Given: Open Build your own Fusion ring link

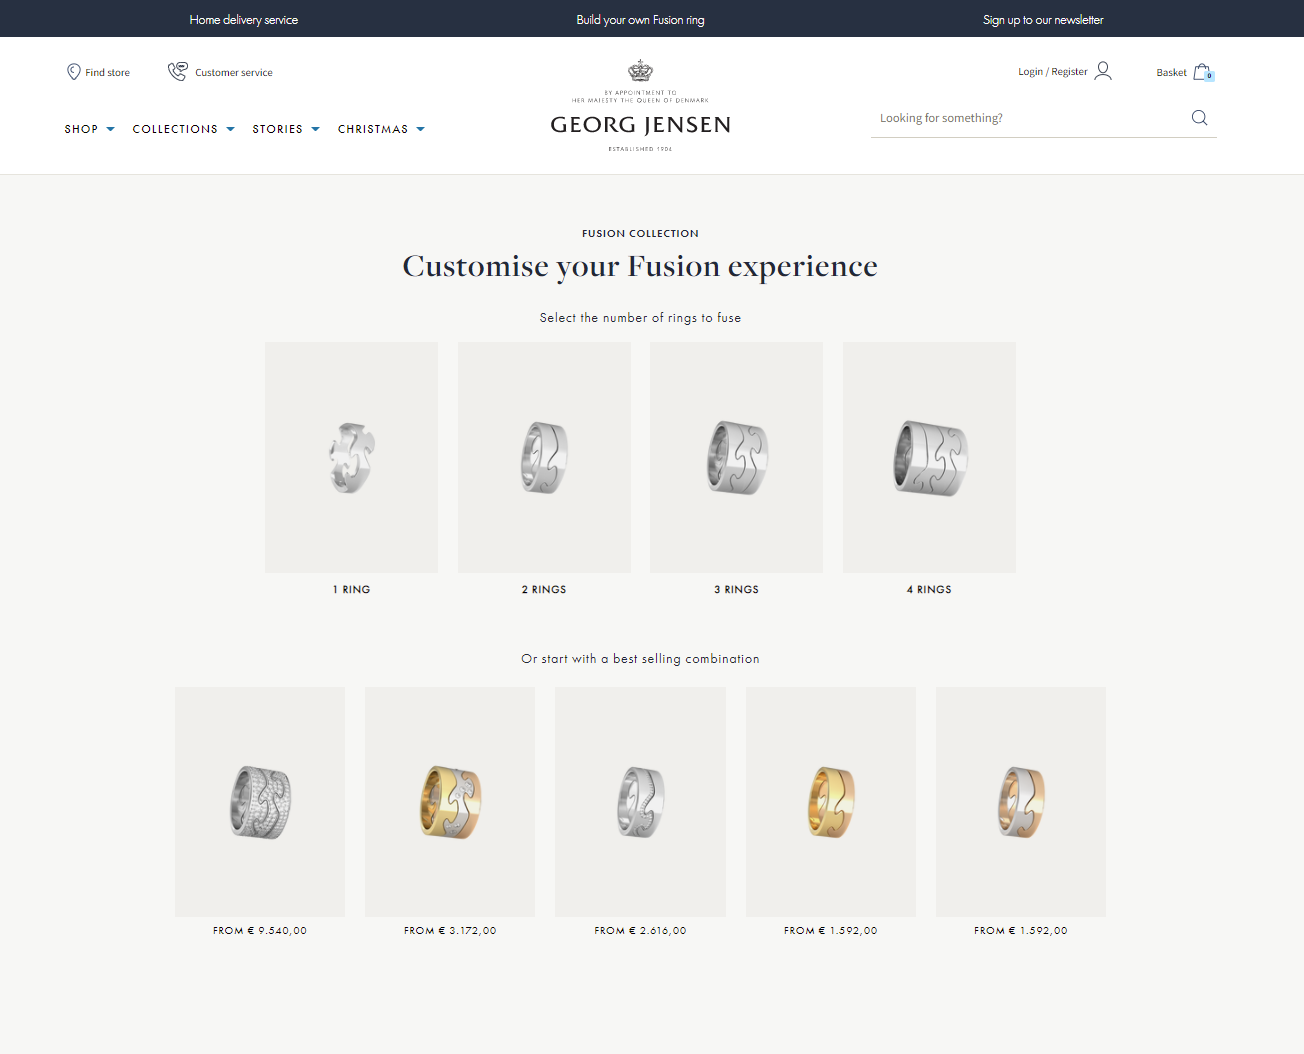Looking at the screenshot, I should coord(640,20).
